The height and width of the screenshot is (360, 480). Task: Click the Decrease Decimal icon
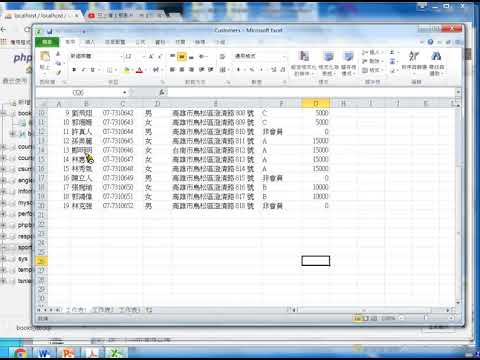pos(282,69)
